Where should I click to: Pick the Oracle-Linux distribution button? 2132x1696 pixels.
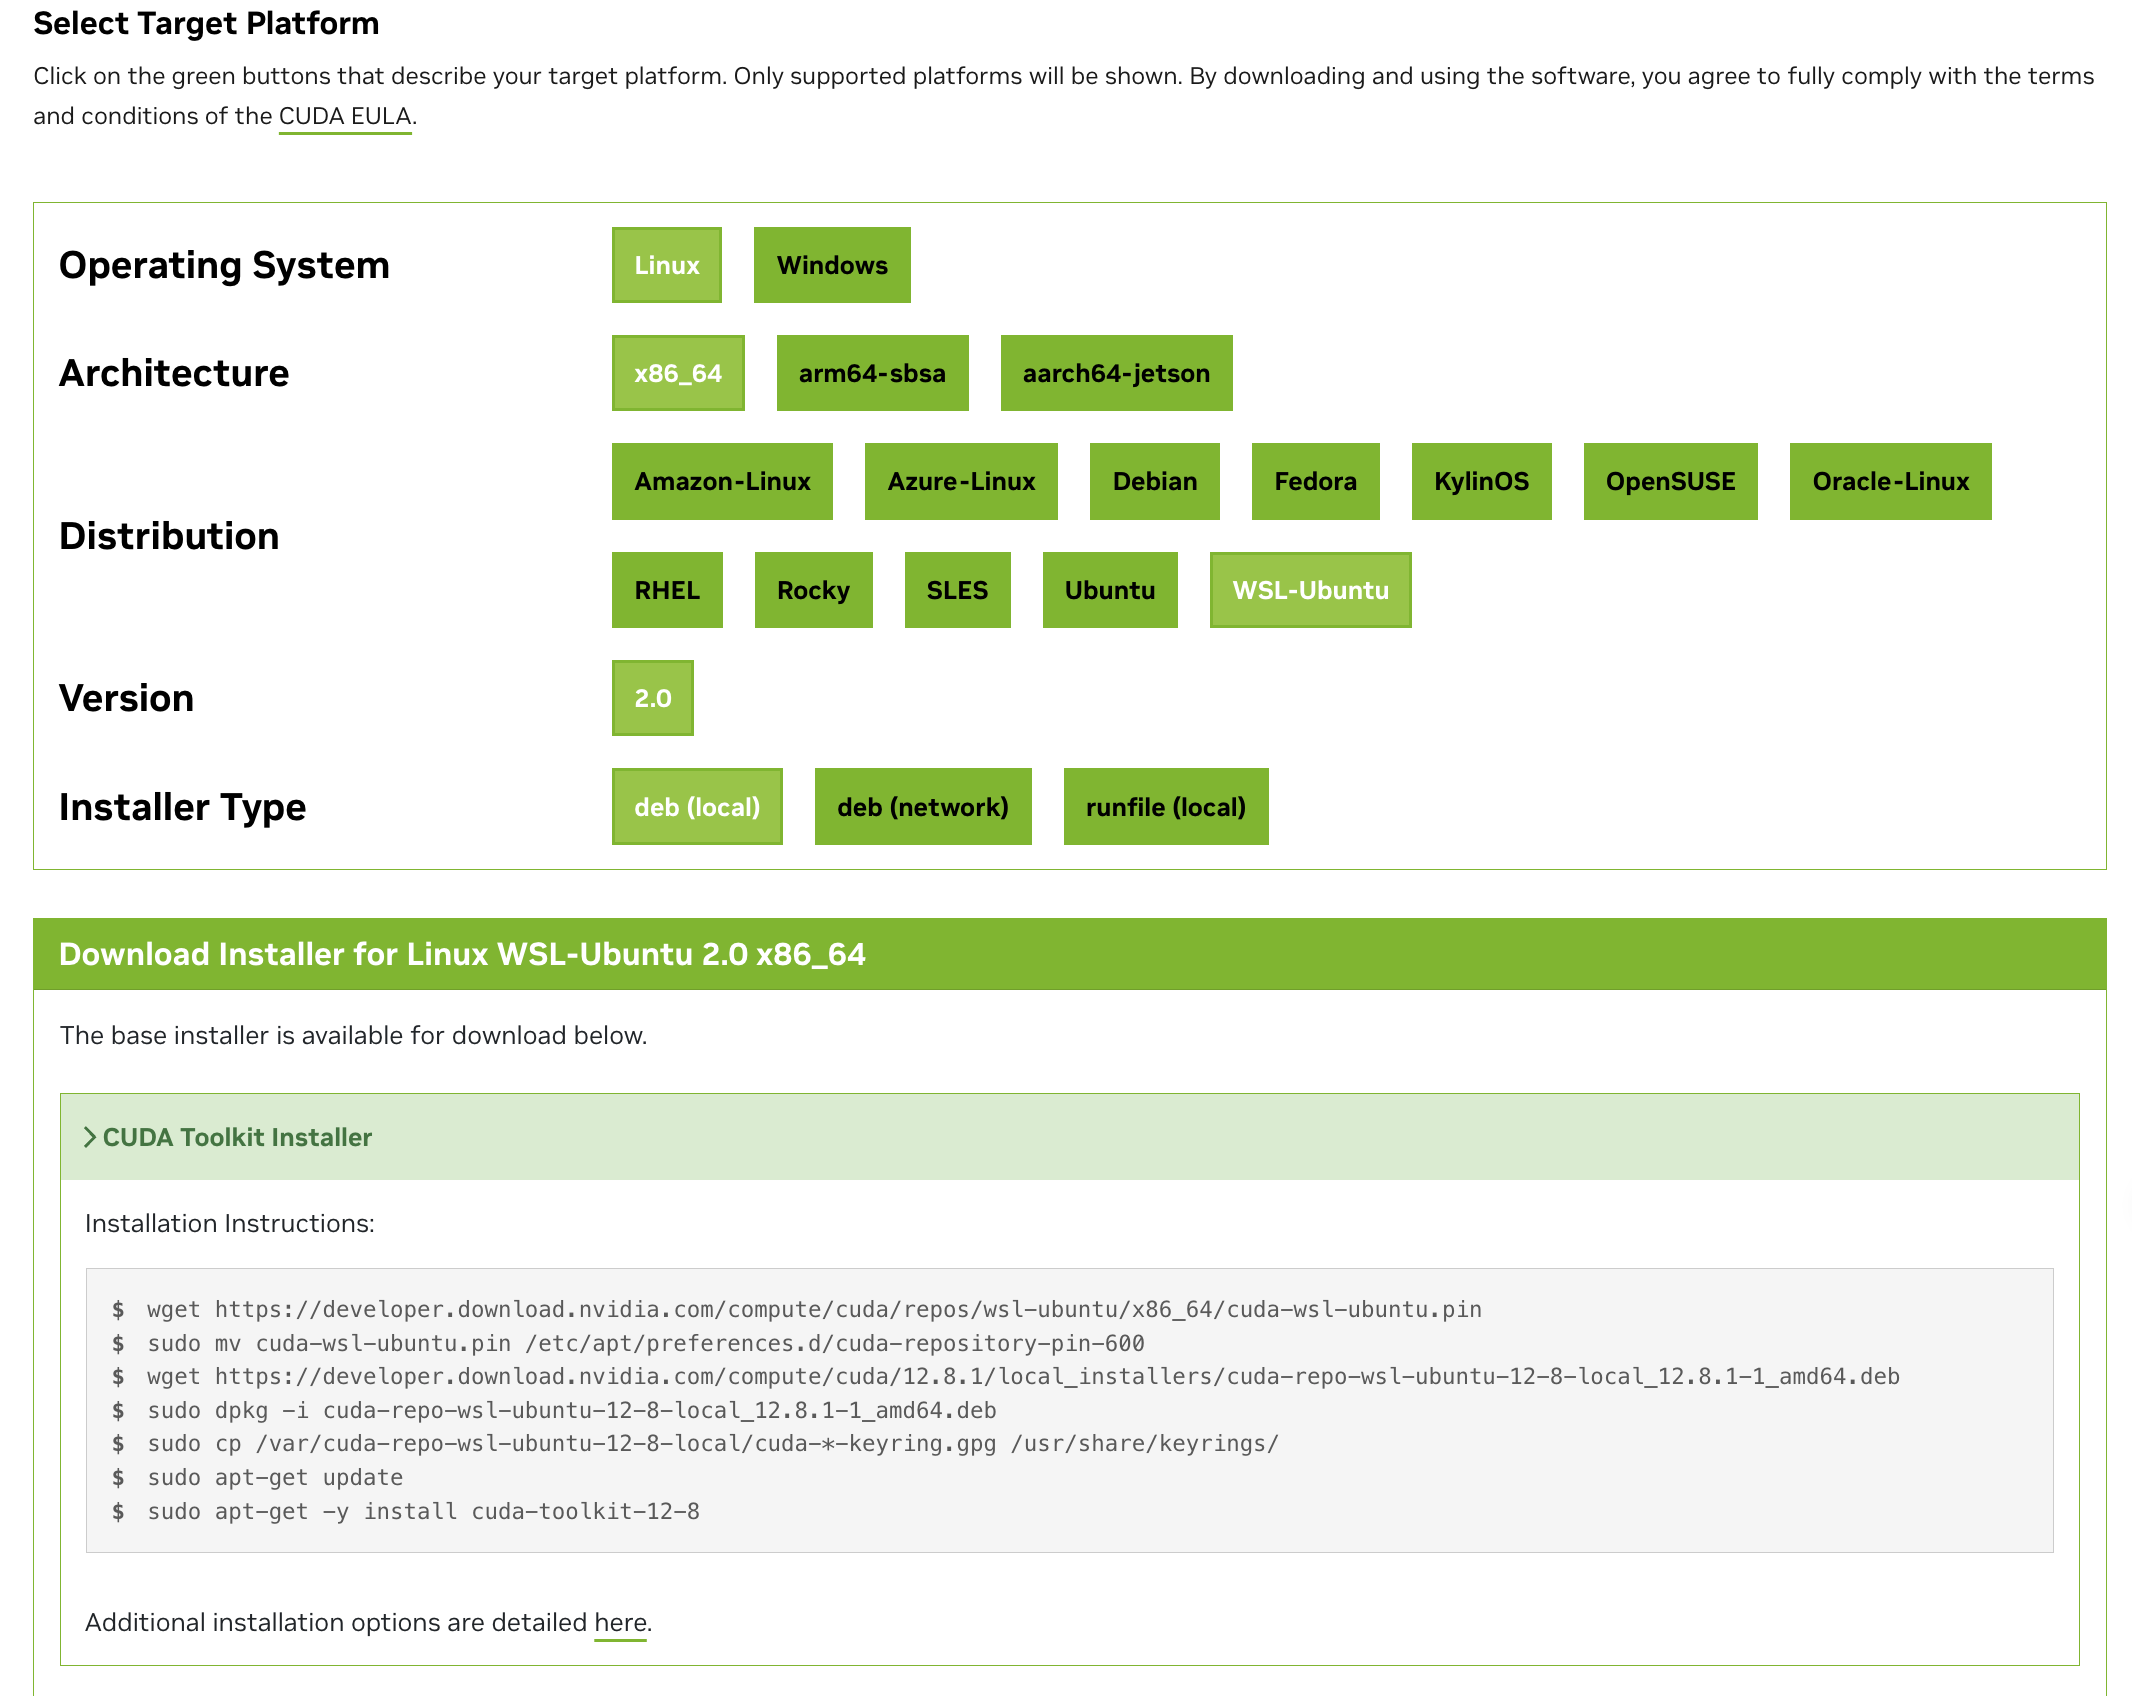pos(1891,481)
